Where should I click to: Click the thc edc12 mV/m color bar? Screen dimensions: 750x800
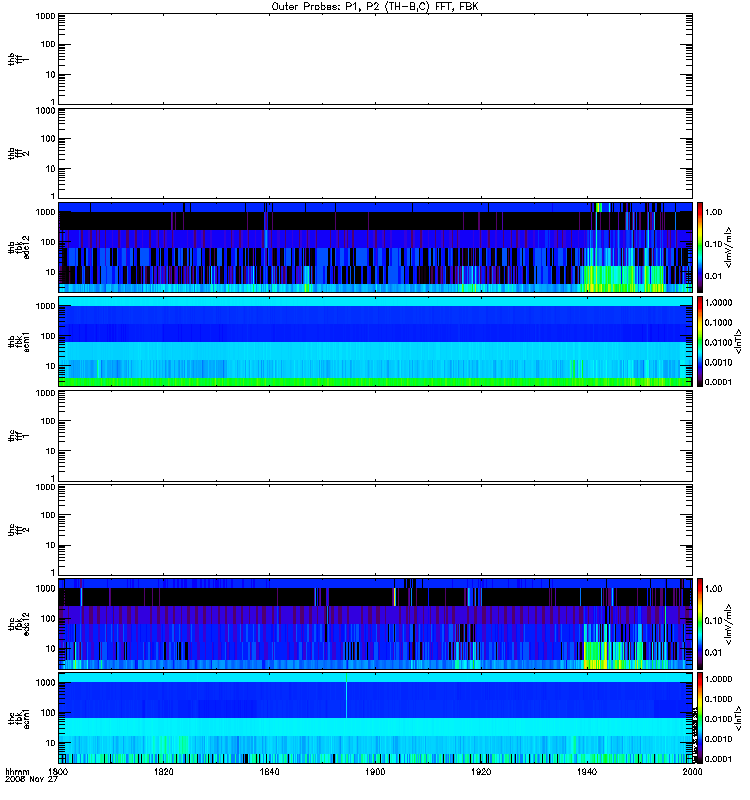click(700, 623)
